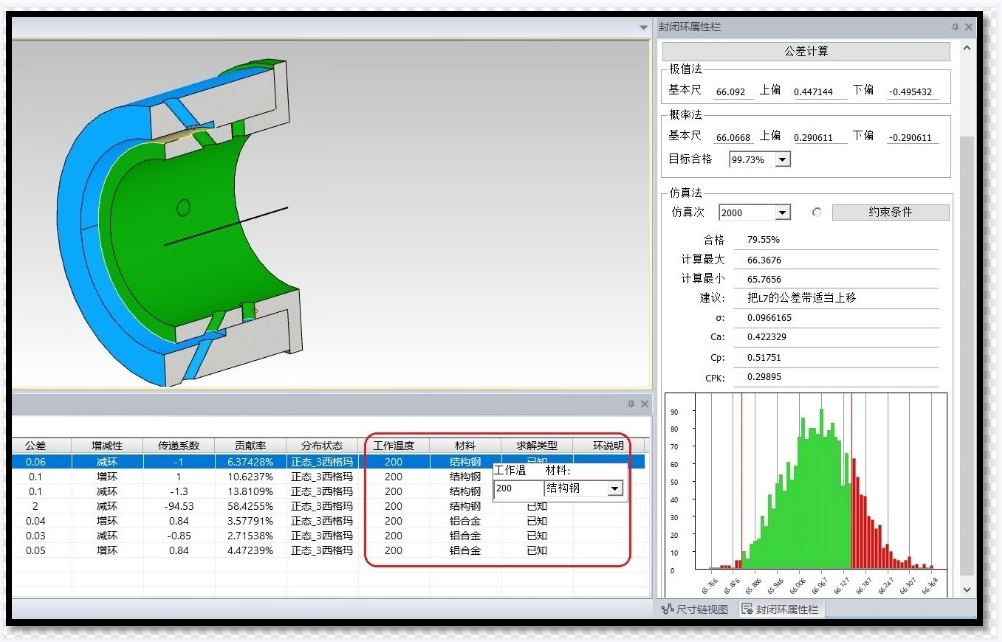
Task: Click the 极值法 基本尺 field 66.092
Action: click(733, 91)
